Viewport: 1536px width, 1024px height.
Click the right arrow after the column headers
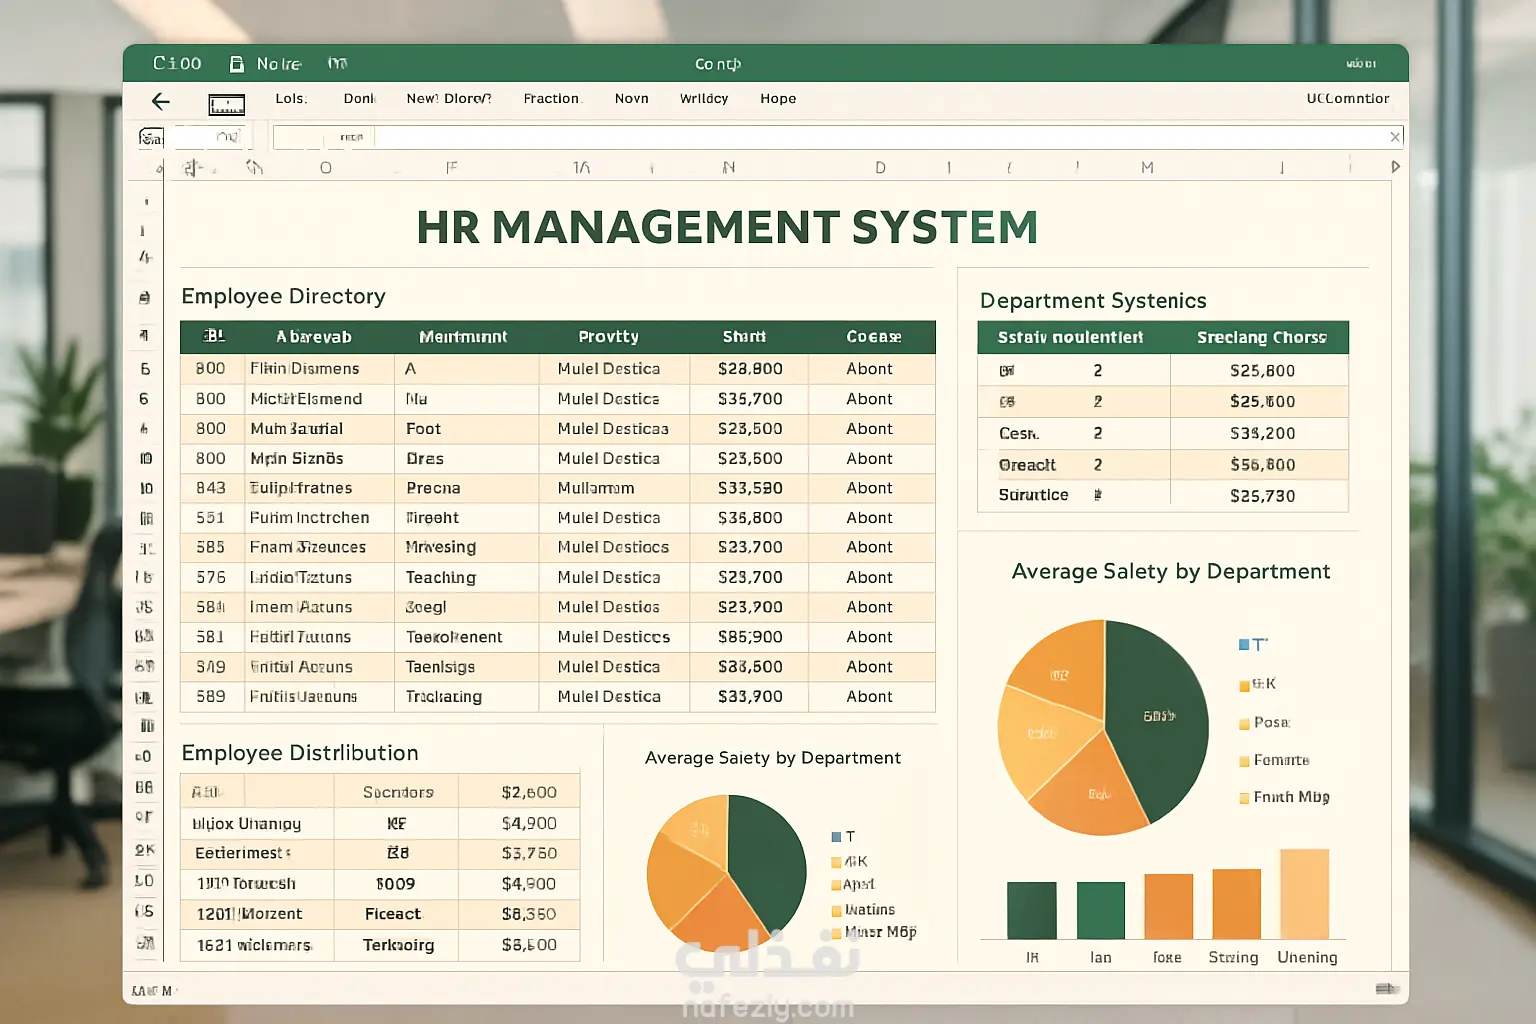pos(1395,167)
